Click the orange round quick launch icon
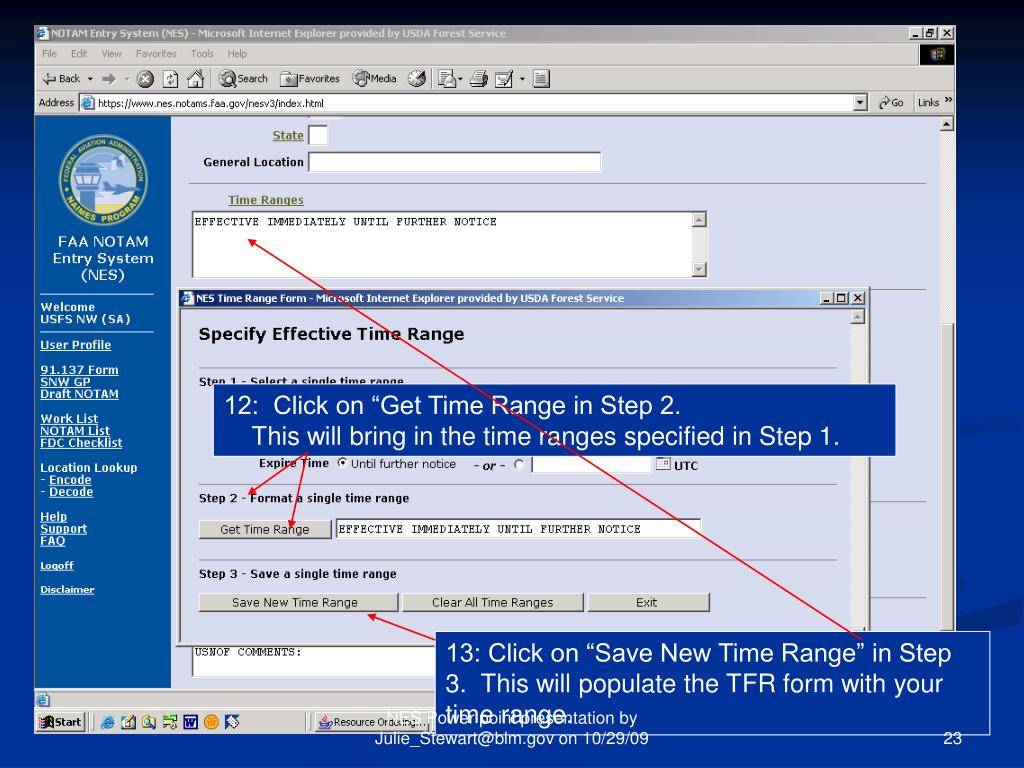The image size is (1024, 768). pos(211,722)
